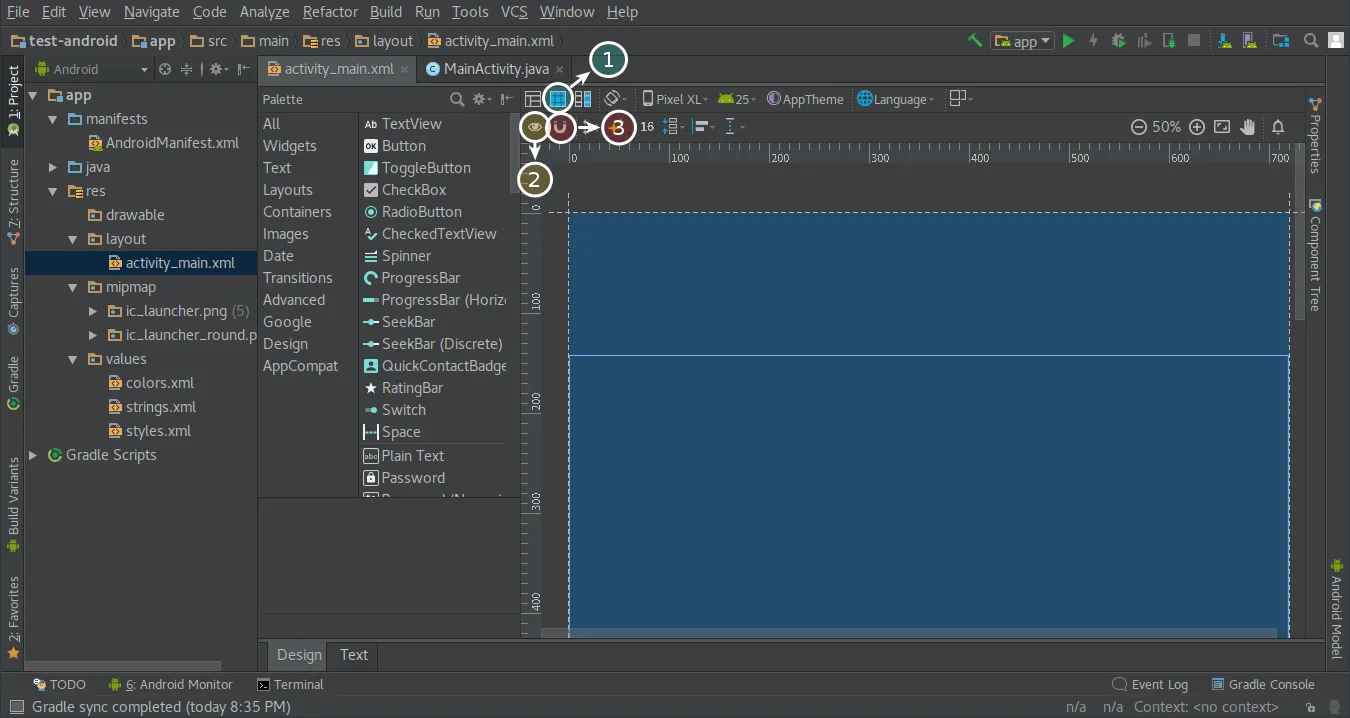Run the app with the green play icon
Image resolution: width=1350 pixels, height=718 pixels.
[x=1067, y=40]
